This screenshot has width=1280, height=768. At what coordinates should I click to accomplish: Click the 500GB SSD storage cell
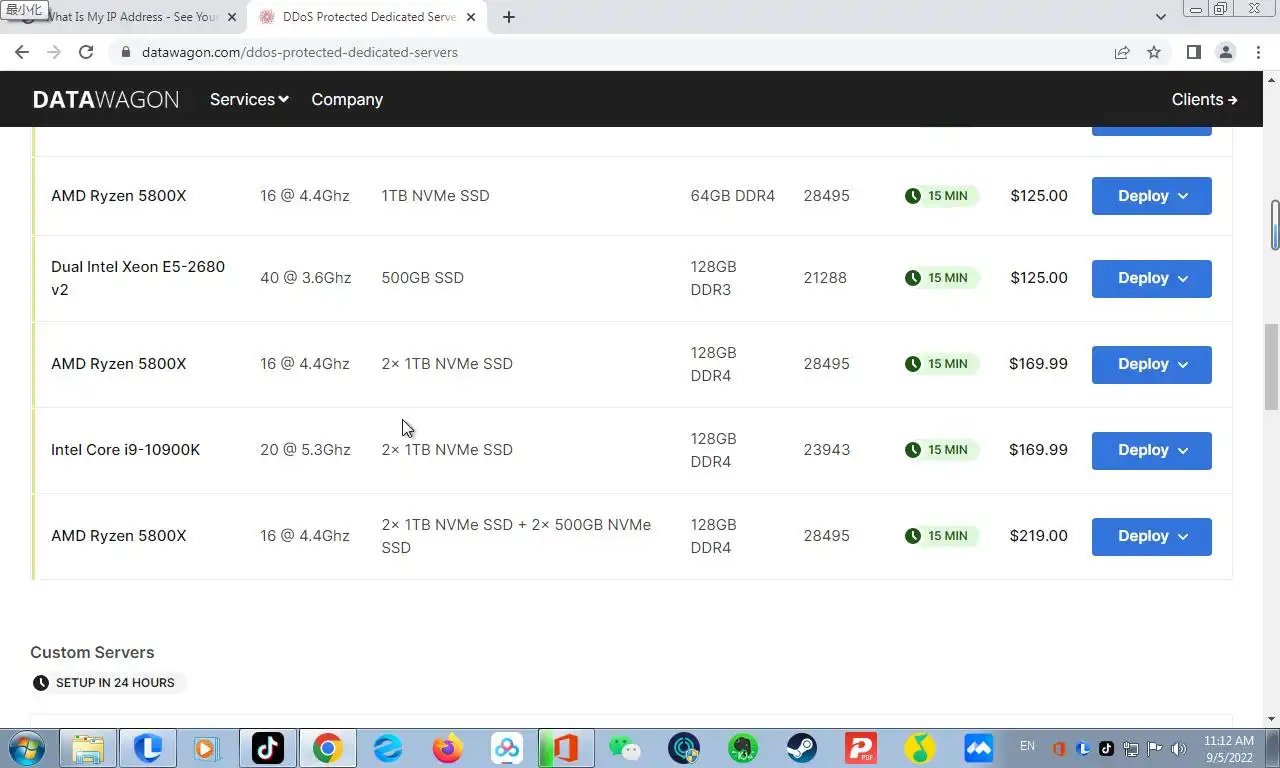[422, 278]
